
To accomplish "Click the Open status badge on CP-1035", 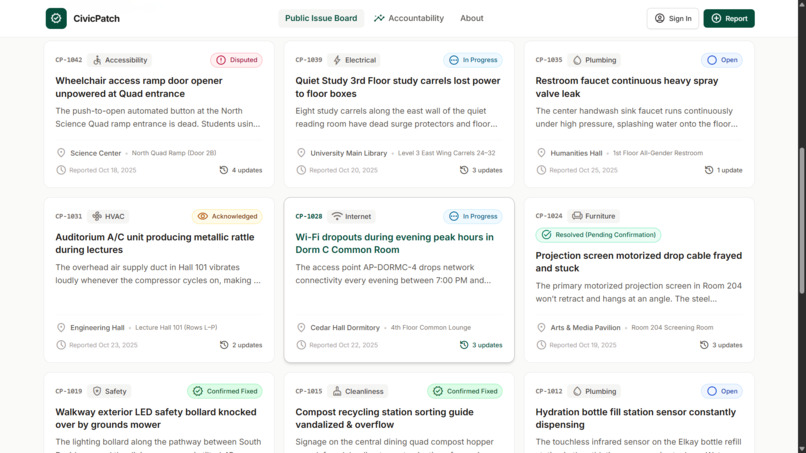I will click(x=722, y=60).
